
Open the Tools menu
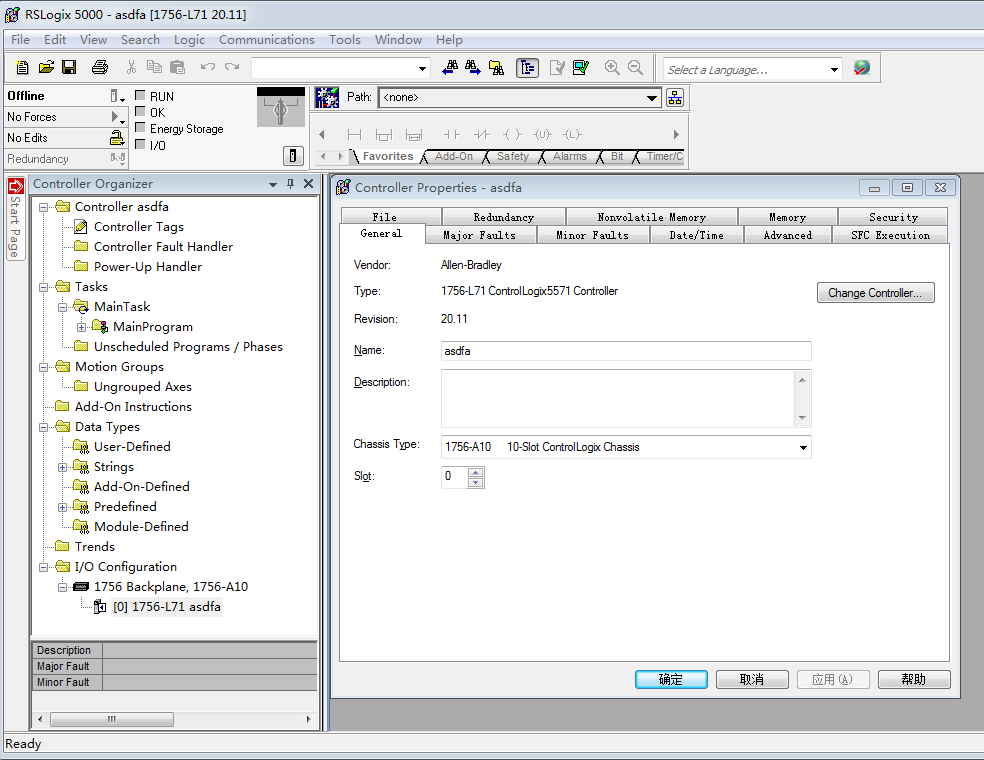[x=345, y=40]
